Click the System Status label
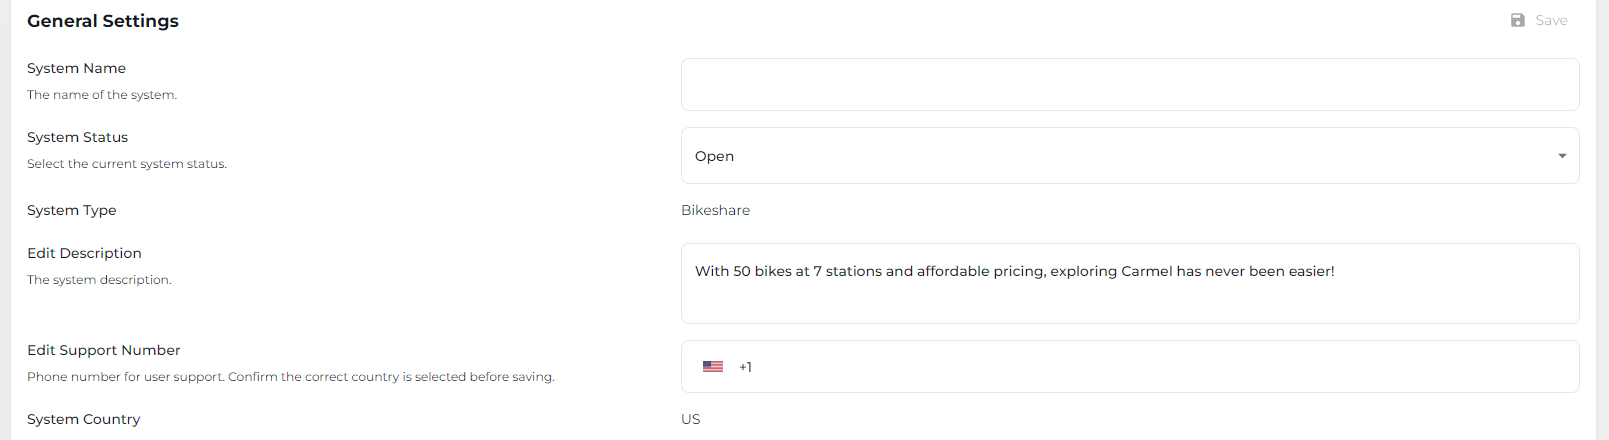The image size is (1609, 440). tap(77, 137)
